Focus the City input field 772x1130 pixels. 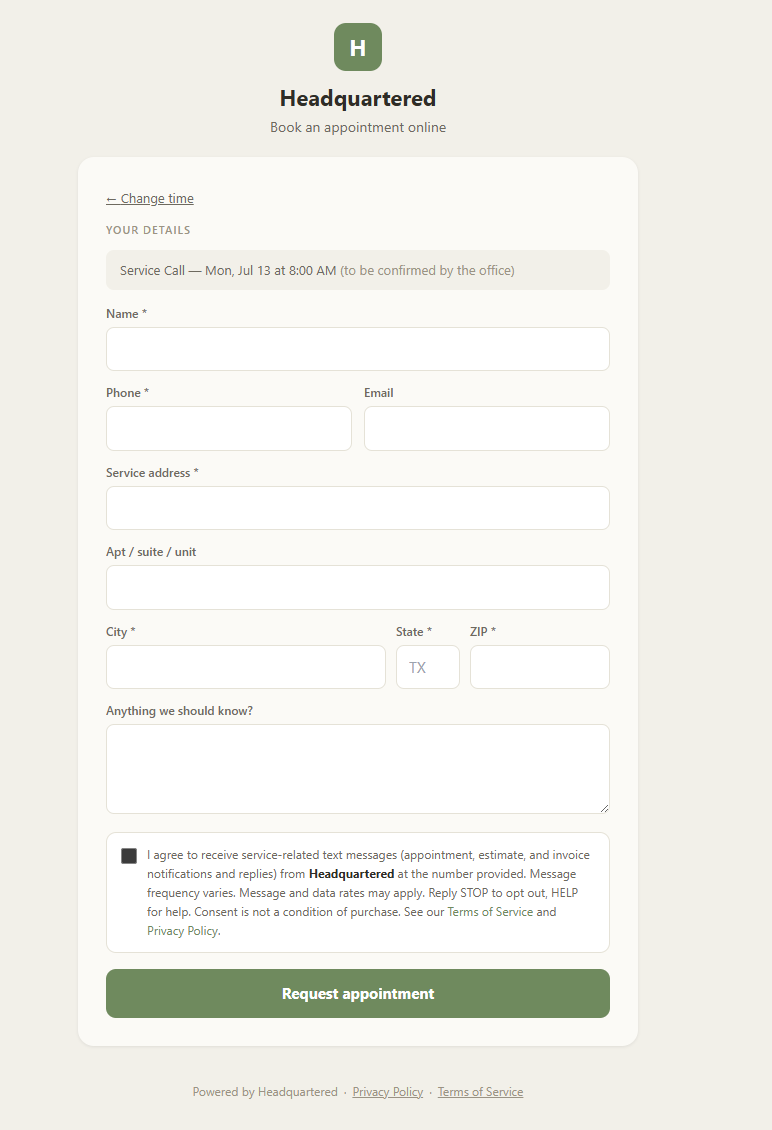point(246,667)
